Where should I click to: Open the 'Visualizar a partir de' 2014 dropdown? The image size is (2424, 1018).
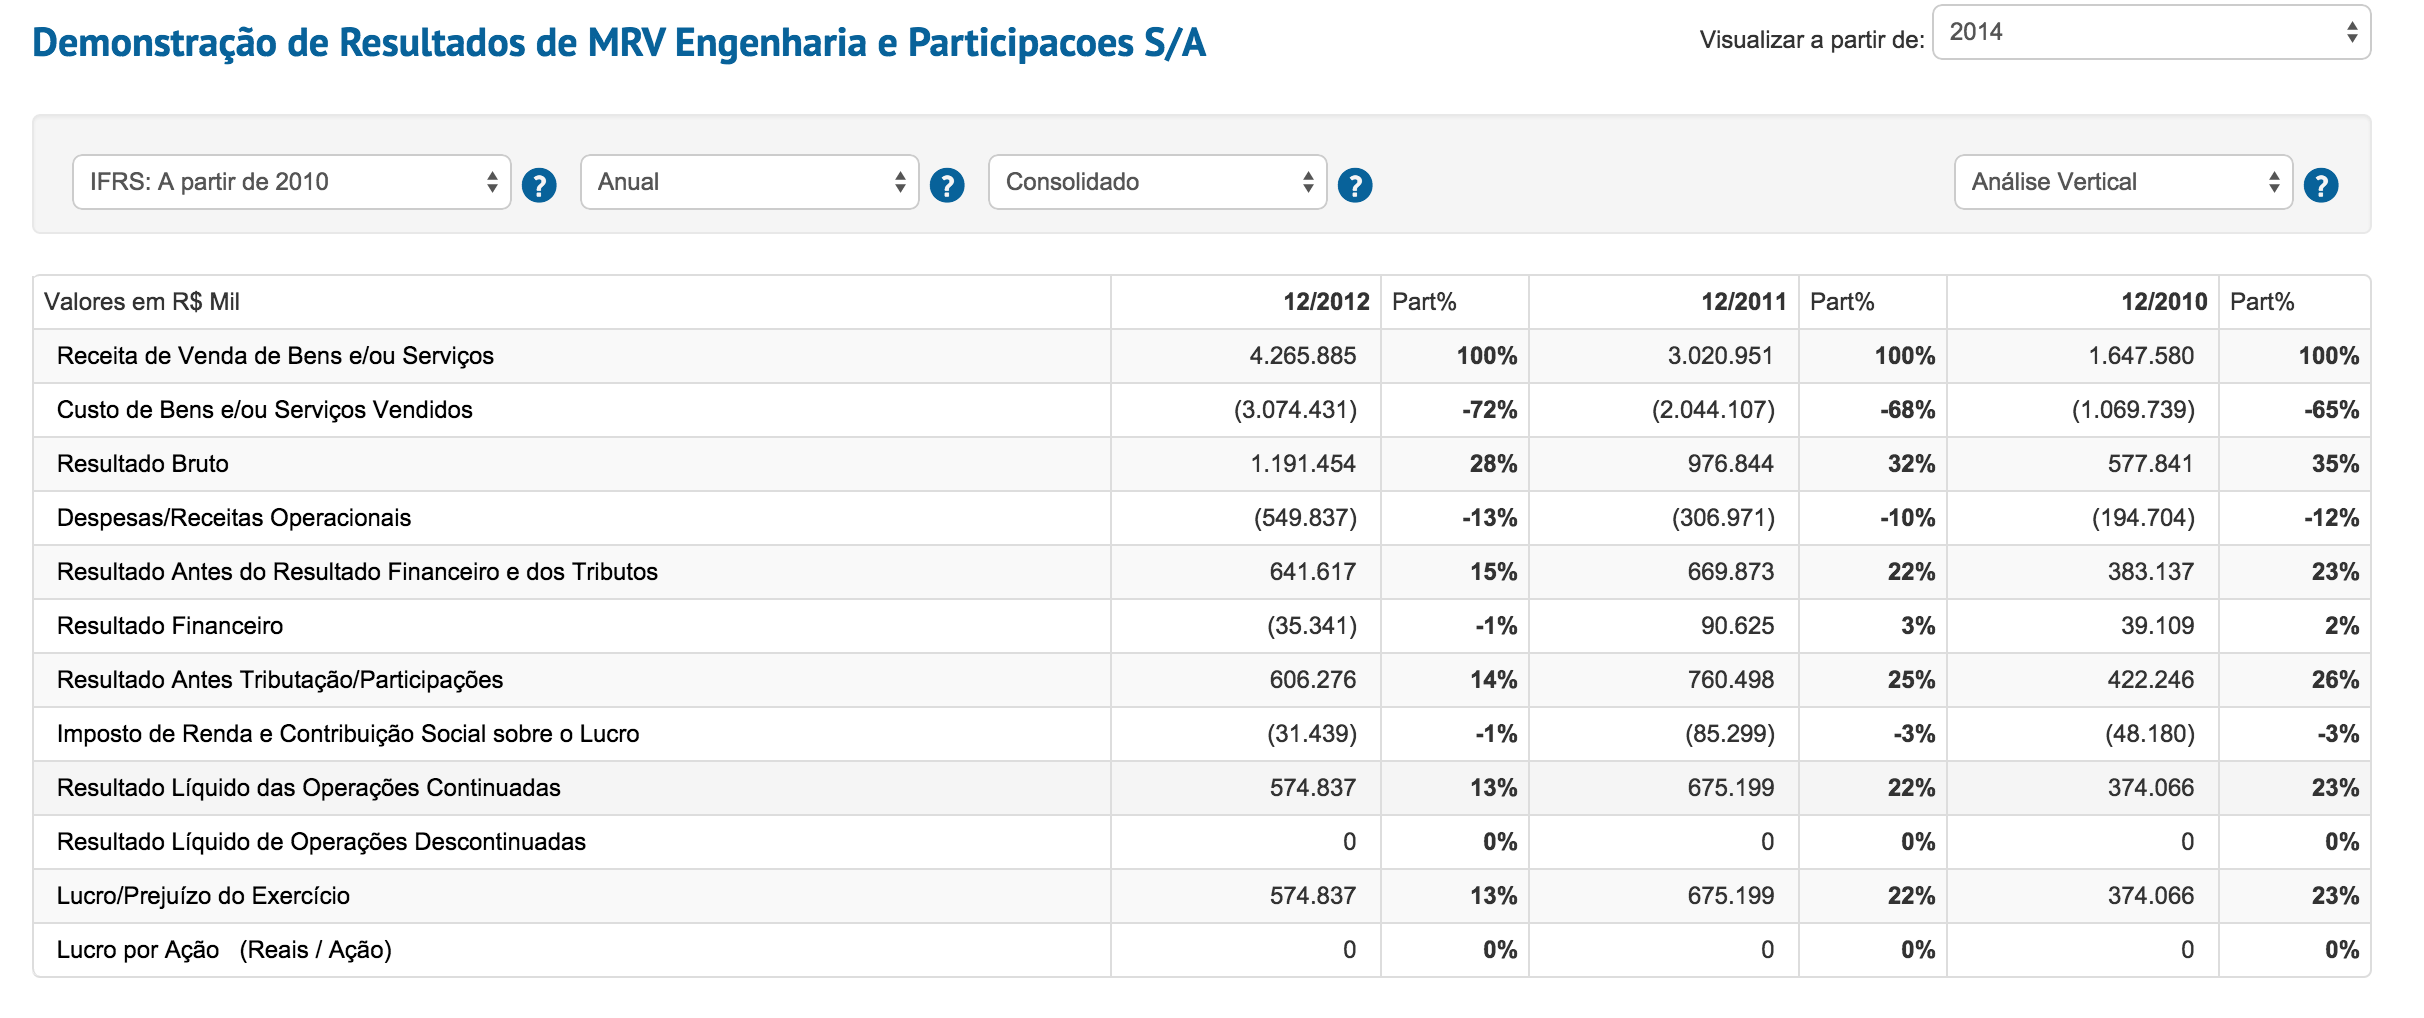(x=2151, y=32)
